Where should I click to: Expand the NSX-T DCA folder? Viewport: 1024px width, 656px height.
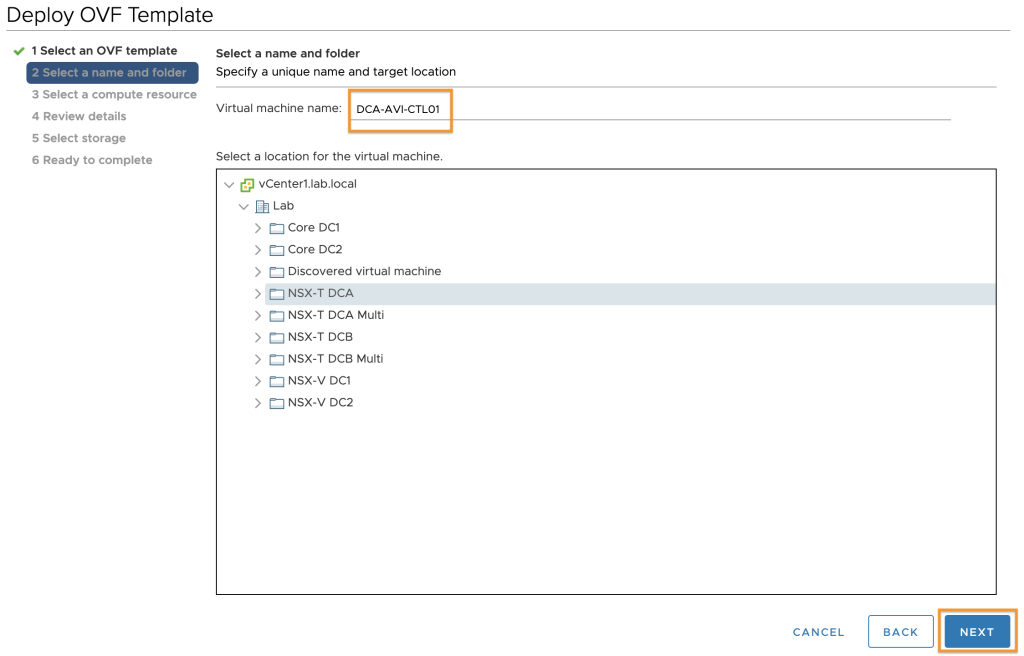[257, 294]
